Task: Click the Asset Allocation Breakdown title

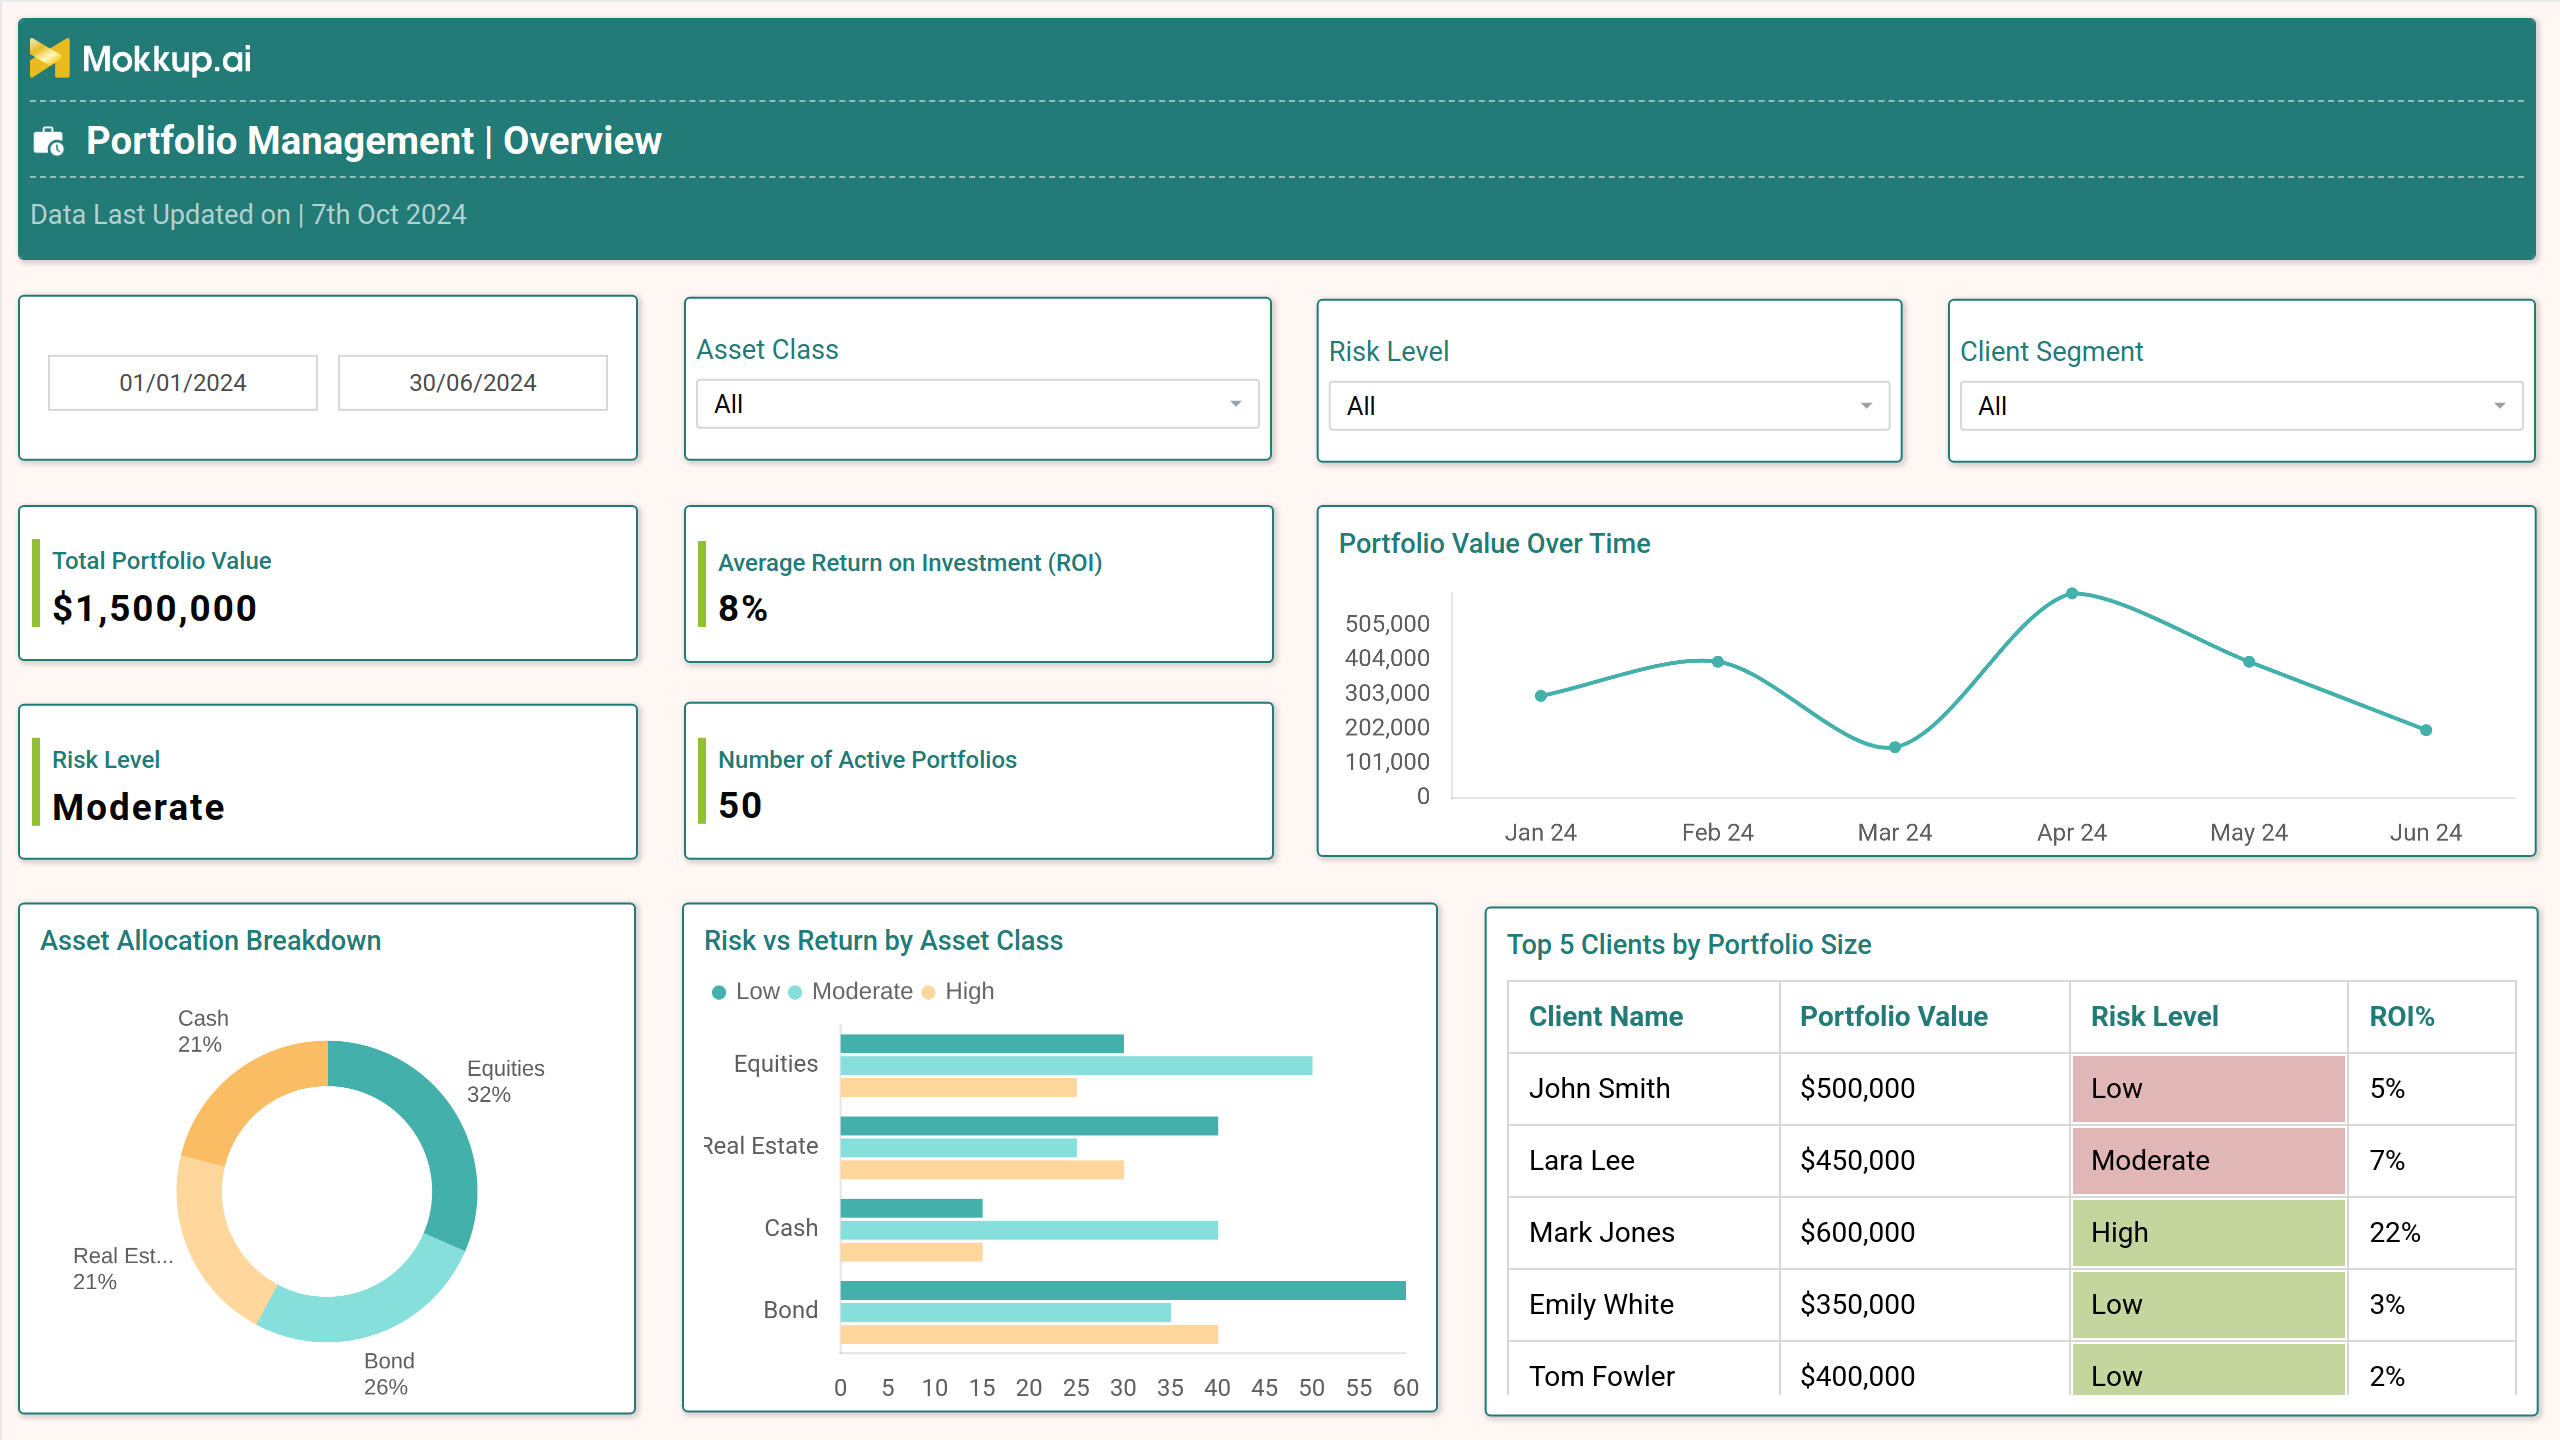Action: (x=210, y=941)
